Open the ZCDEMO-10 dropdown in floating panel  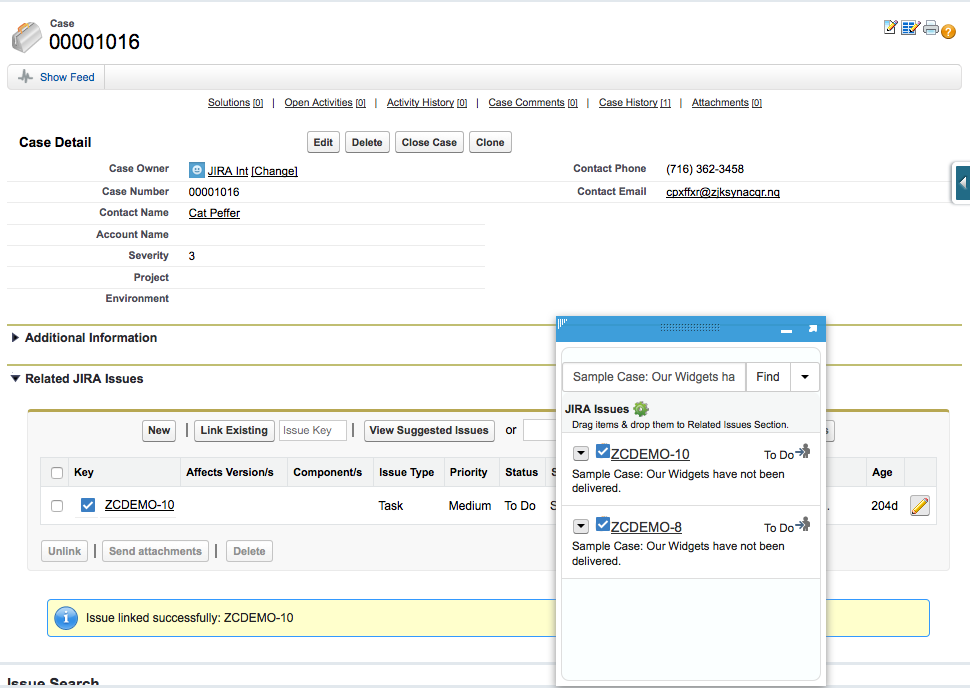click(x=581, y=454)
